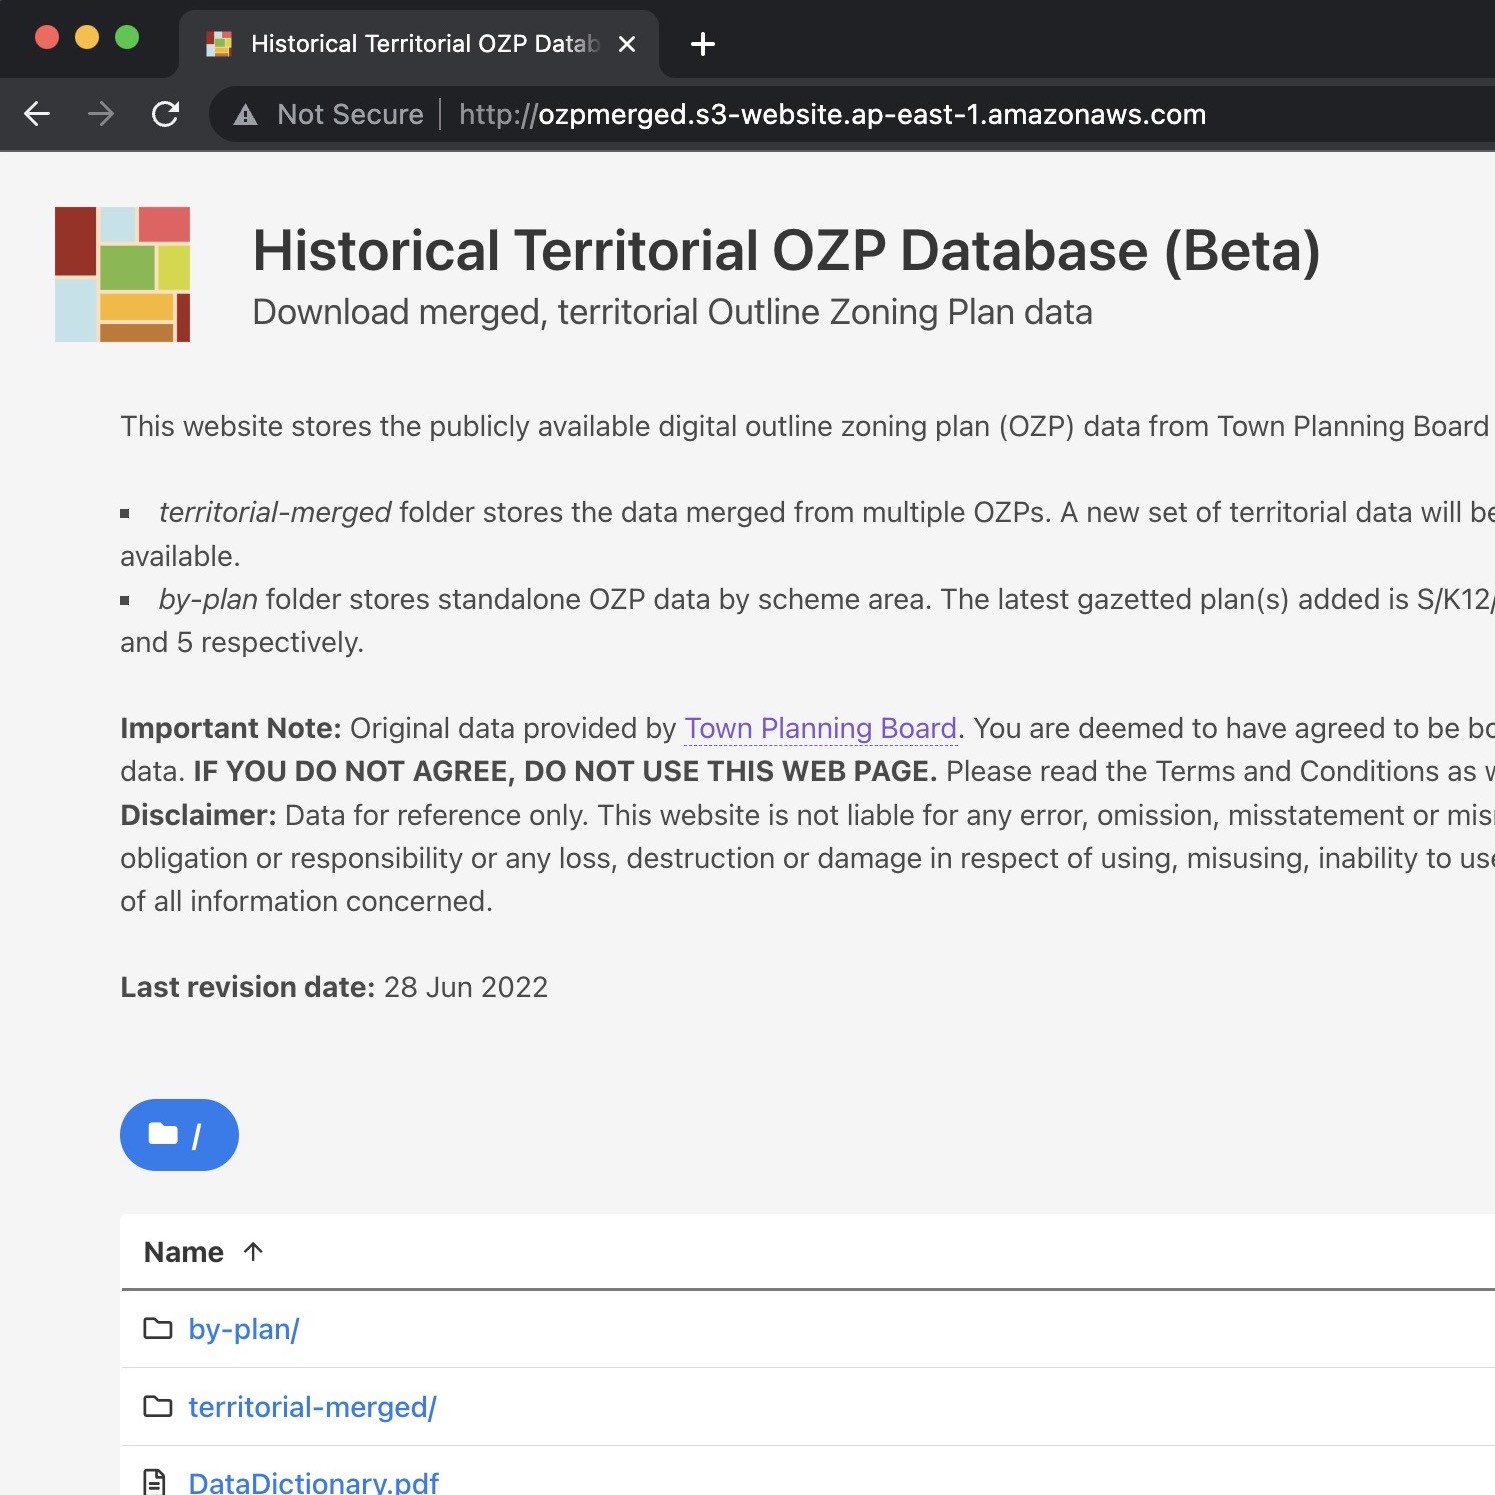
Task: Click the colorful OZP Database site logo
Action: coord(122,274)
